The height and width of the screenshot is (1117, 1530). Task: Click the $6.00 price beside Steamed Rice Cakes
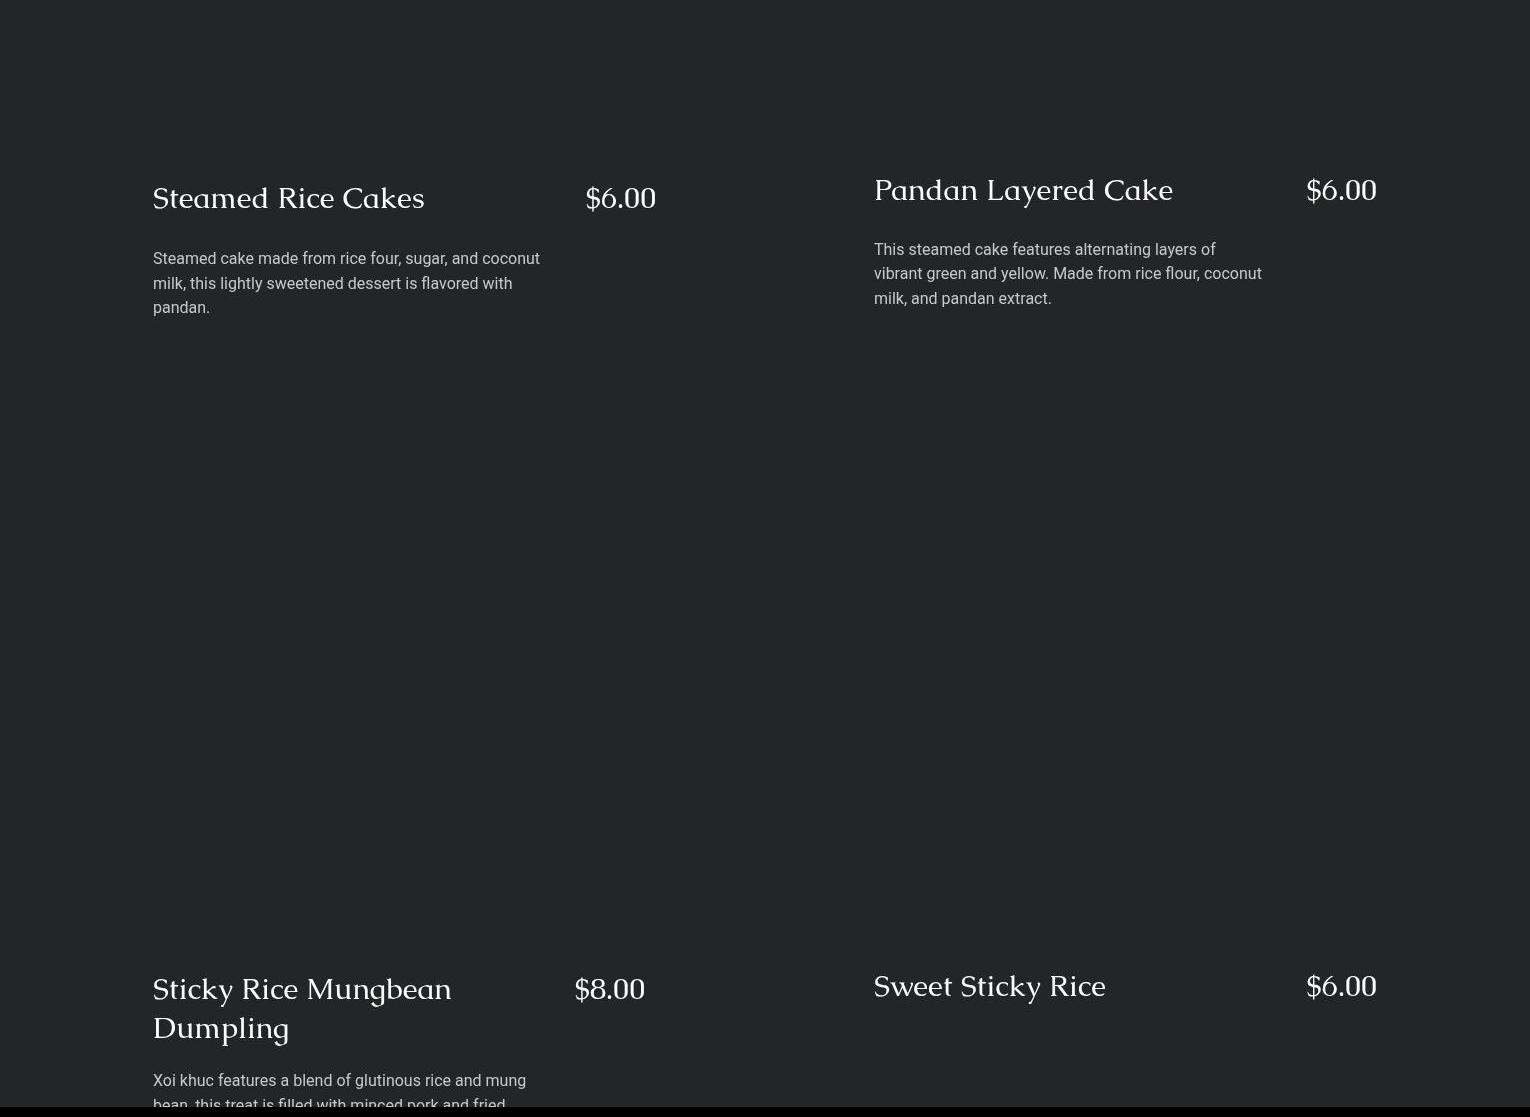pos(620,198)
